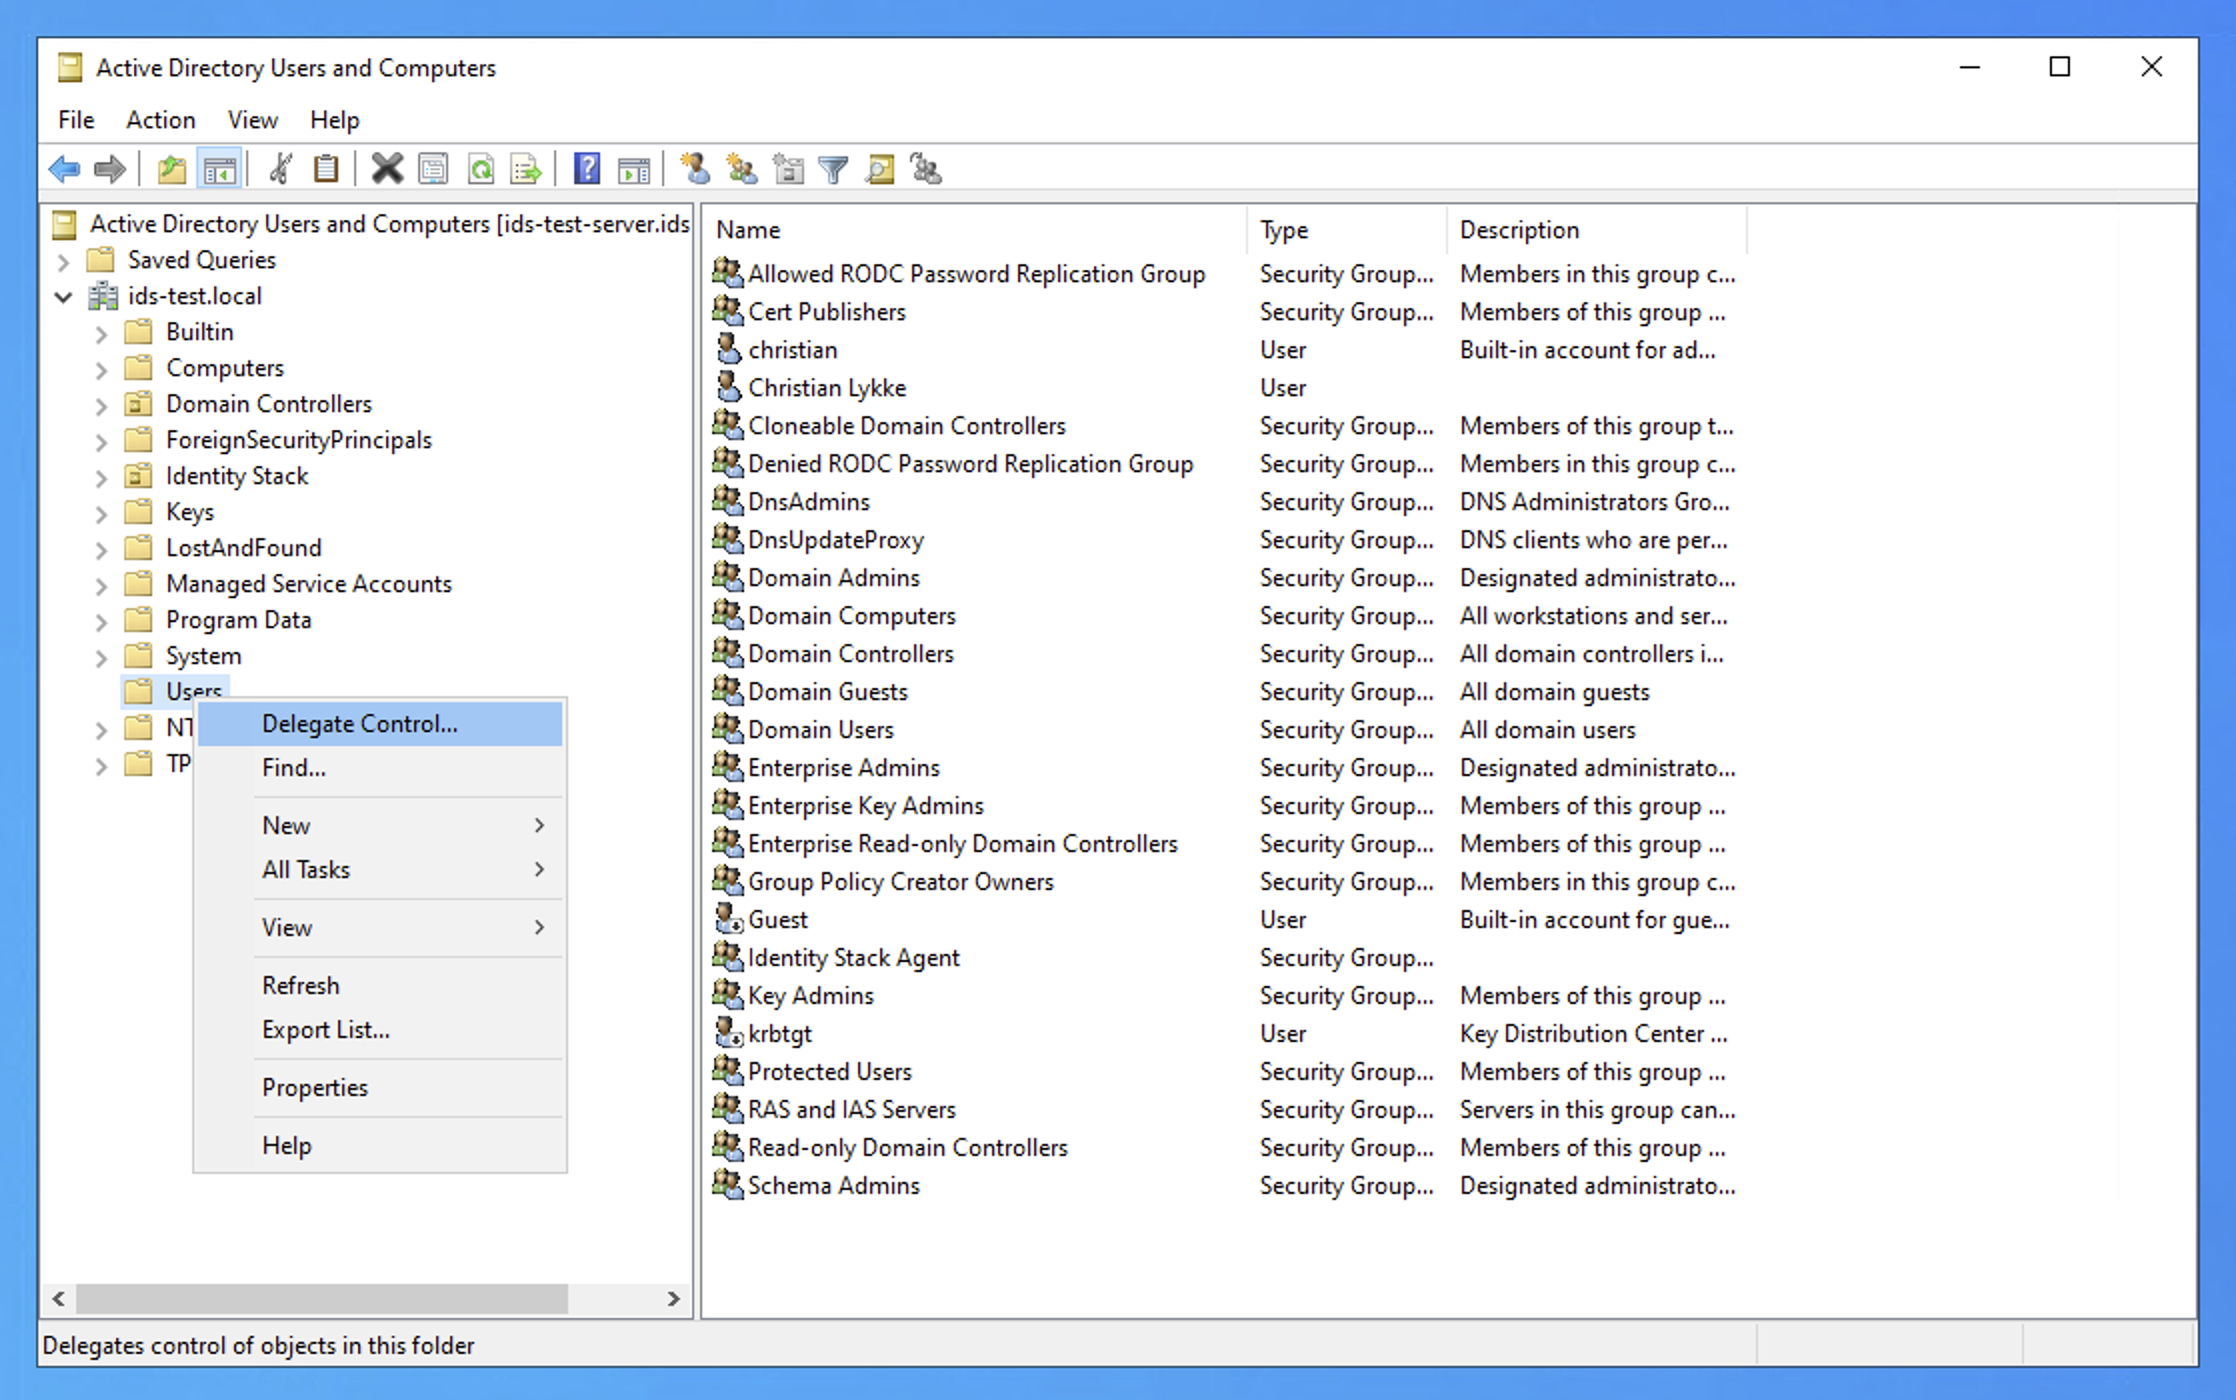
Task: Click the Christian Lykke user icon
Action: 728,386
